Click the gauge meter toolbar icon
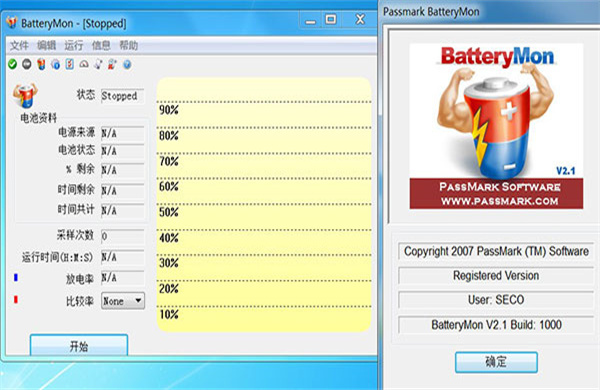Viewport: 600px width, 390px height. click(x=84, y=64)
